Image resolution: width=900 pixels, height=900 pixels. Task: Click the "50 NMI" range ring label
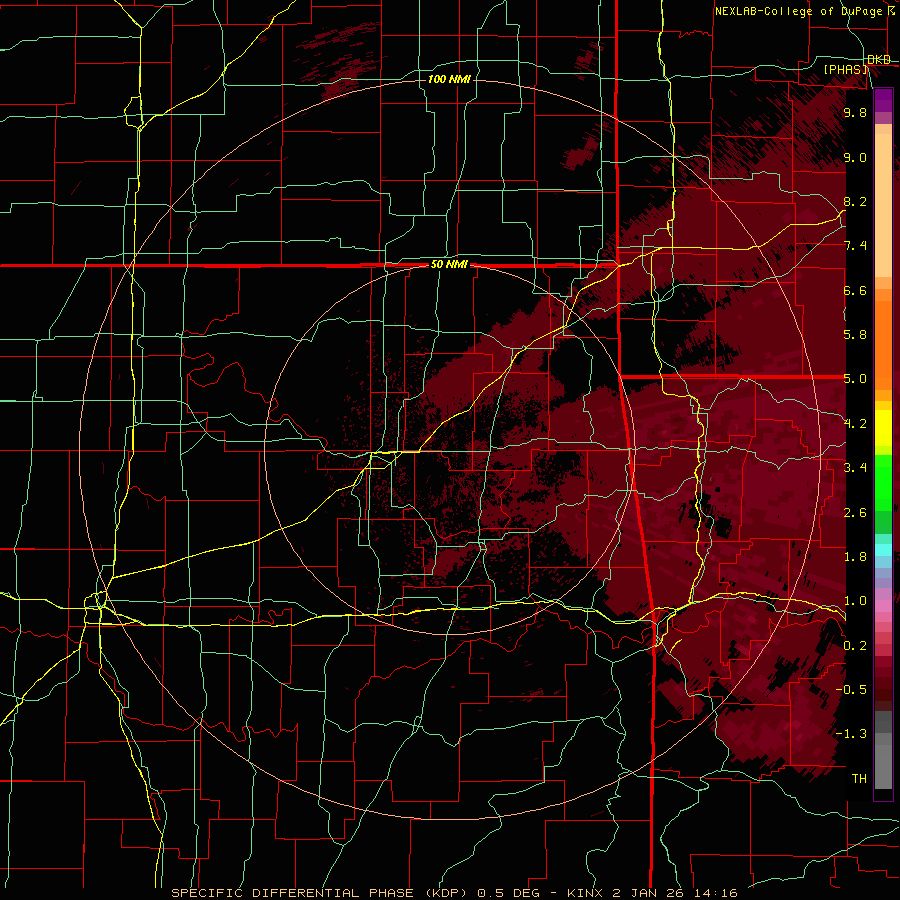(449, 265)
